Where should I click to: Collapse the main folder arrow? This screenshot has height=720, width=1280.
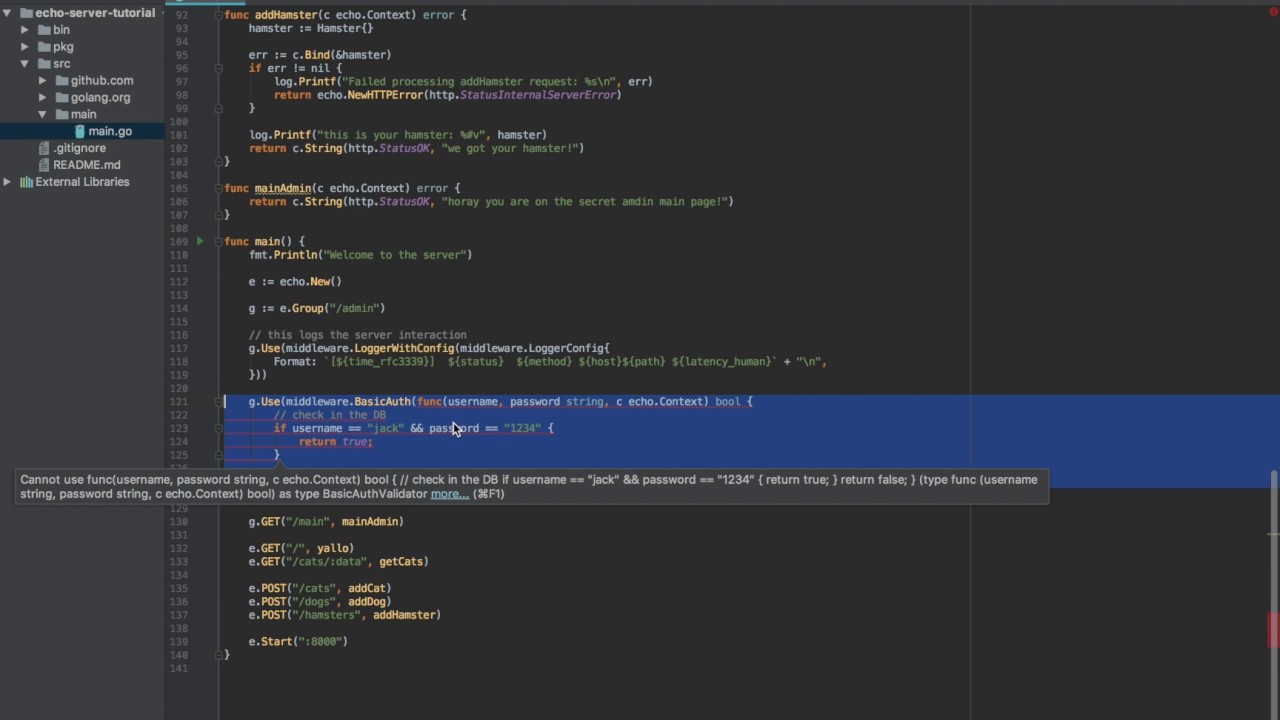43,115
